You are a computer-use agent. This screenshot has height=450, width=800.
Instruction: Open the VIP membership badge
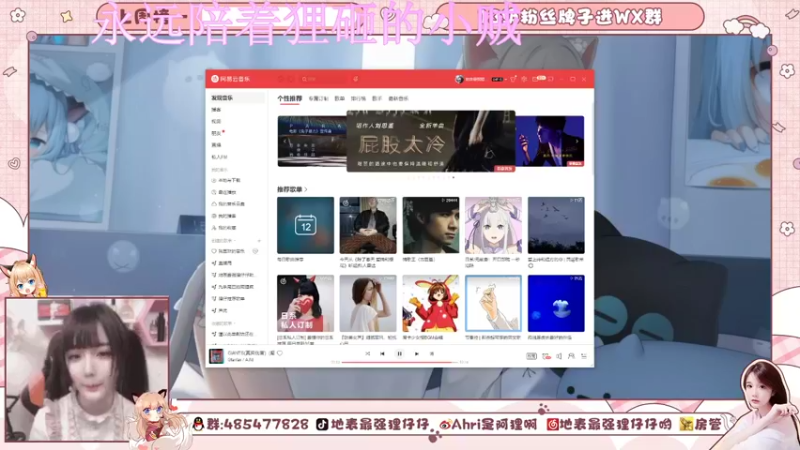[x=496, y=79]
